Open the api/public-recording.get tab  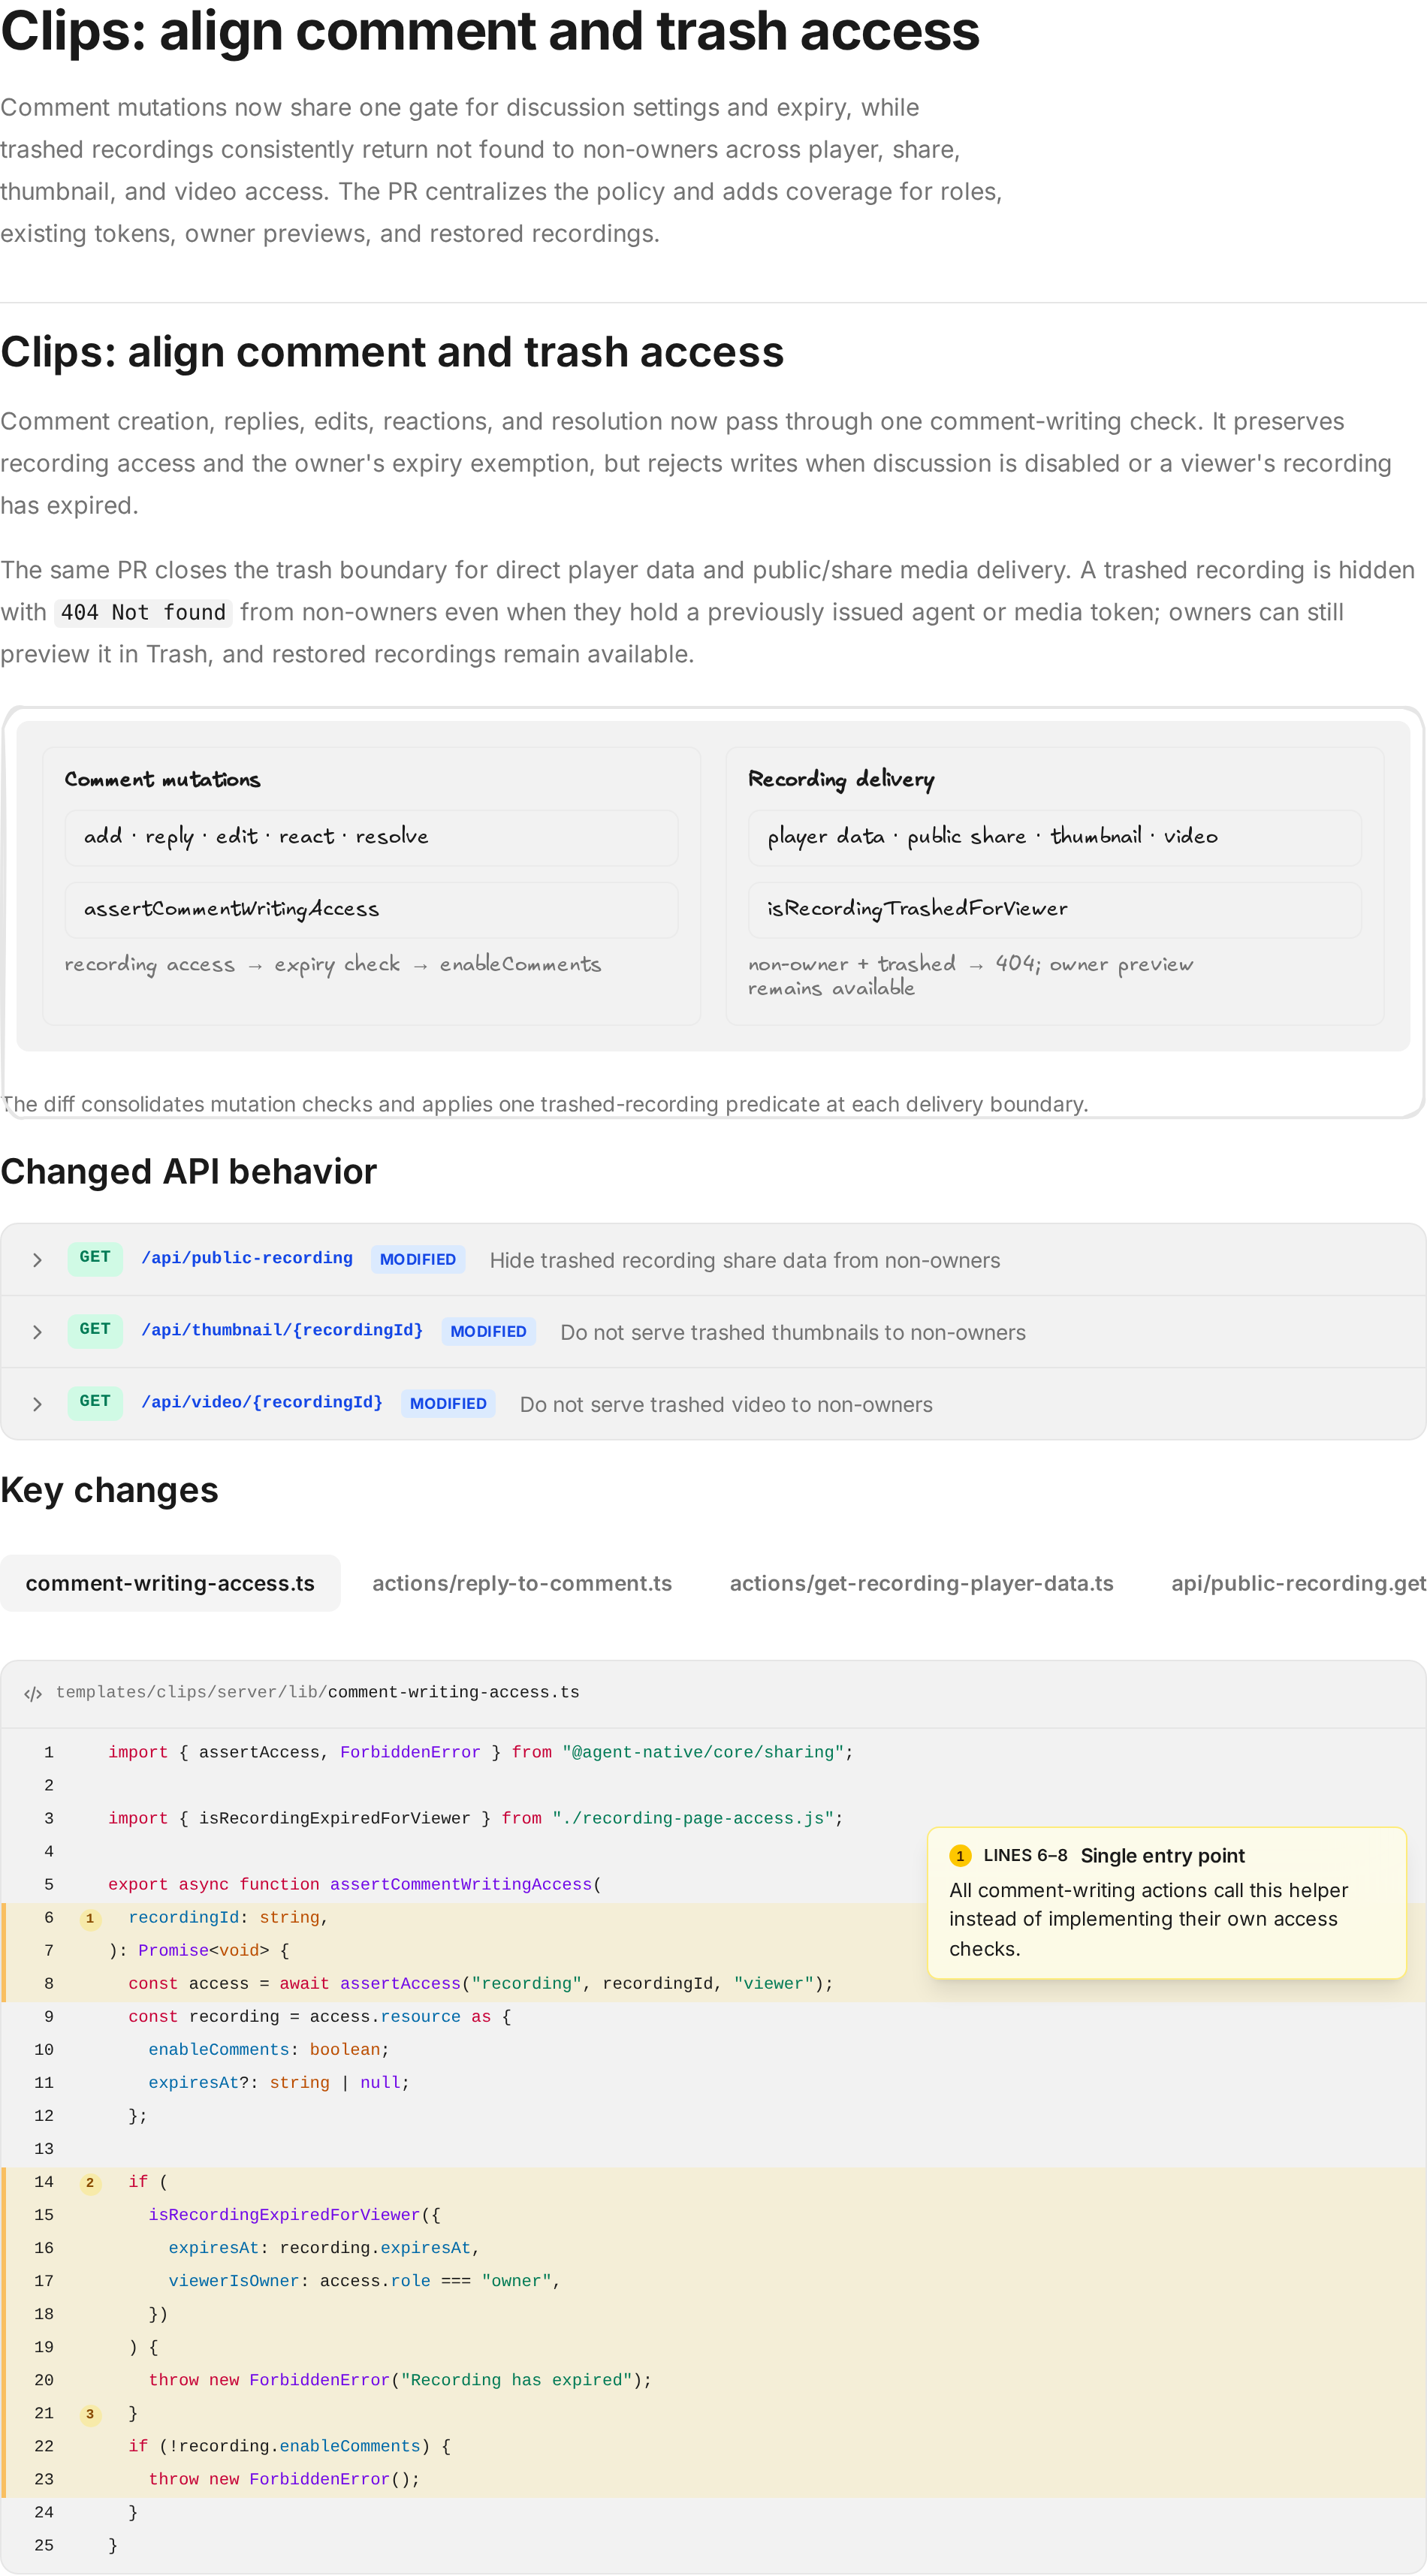[1298, 1583]
